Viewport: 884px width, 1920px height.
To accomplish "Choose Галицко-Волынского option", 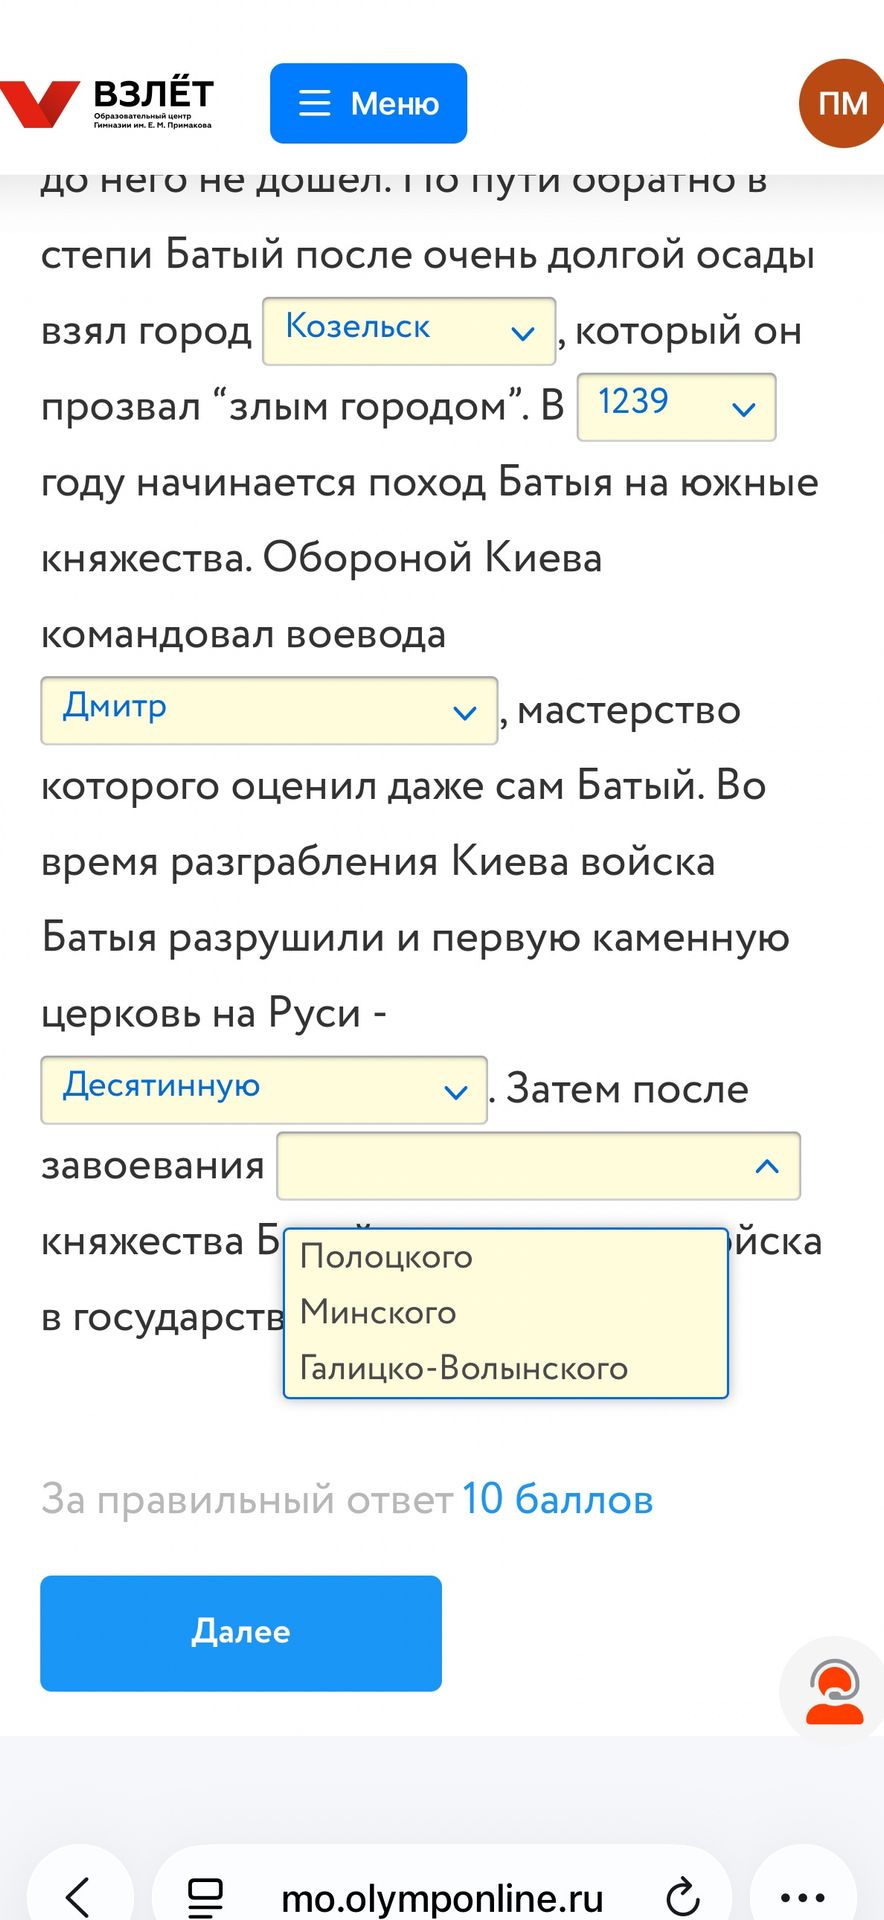I will coord(464,1368).
